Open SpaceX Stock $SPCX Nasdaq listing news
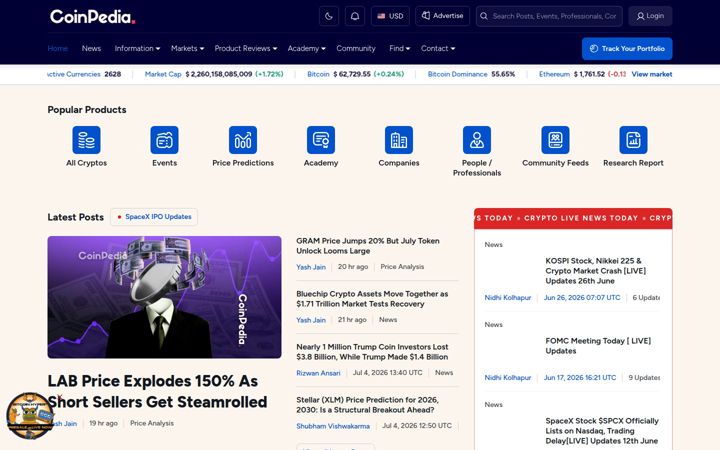The height and width of the screenshot is (450, 720). point(602,431)
